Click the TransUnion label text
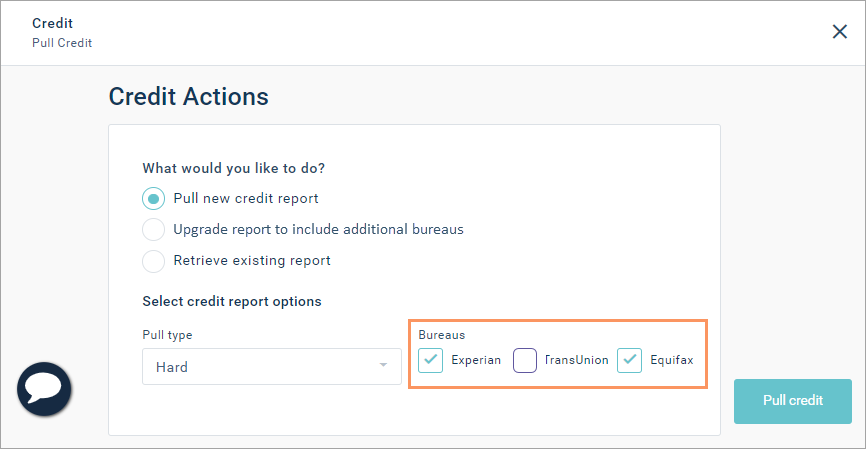The height and width of the screenshot is (449, 866). [576, 360]
